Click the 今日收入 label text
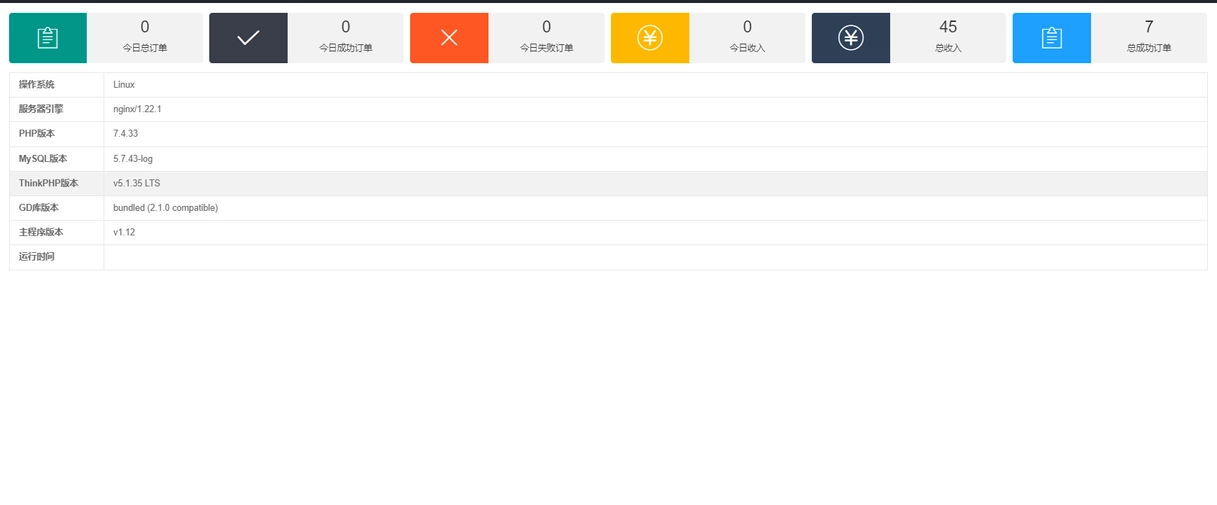The image size is (1217, 505). 747,48
